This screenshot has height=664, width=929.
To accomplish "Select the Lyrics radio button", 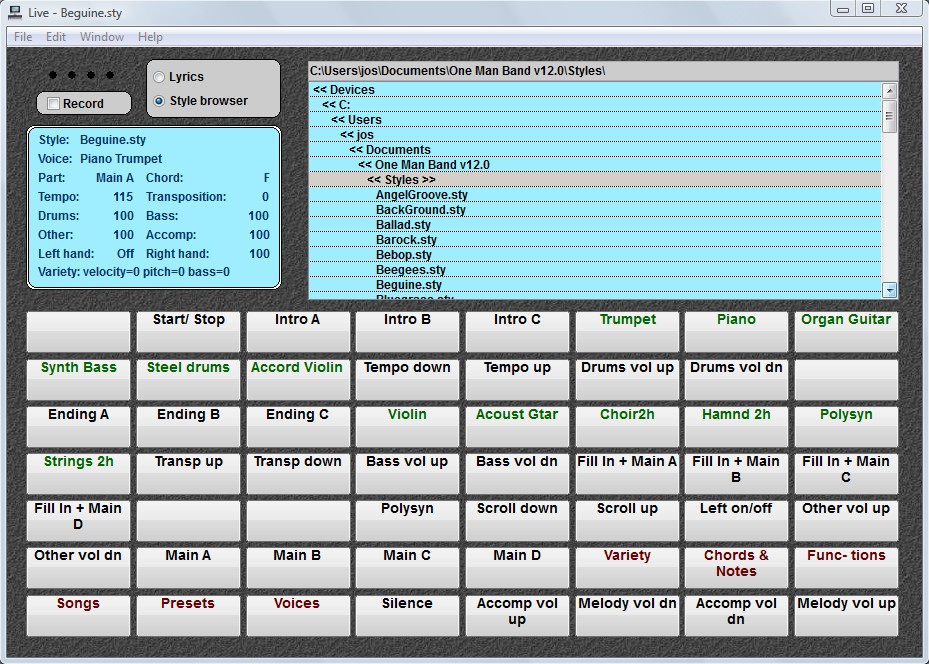I will coord(160,77).
